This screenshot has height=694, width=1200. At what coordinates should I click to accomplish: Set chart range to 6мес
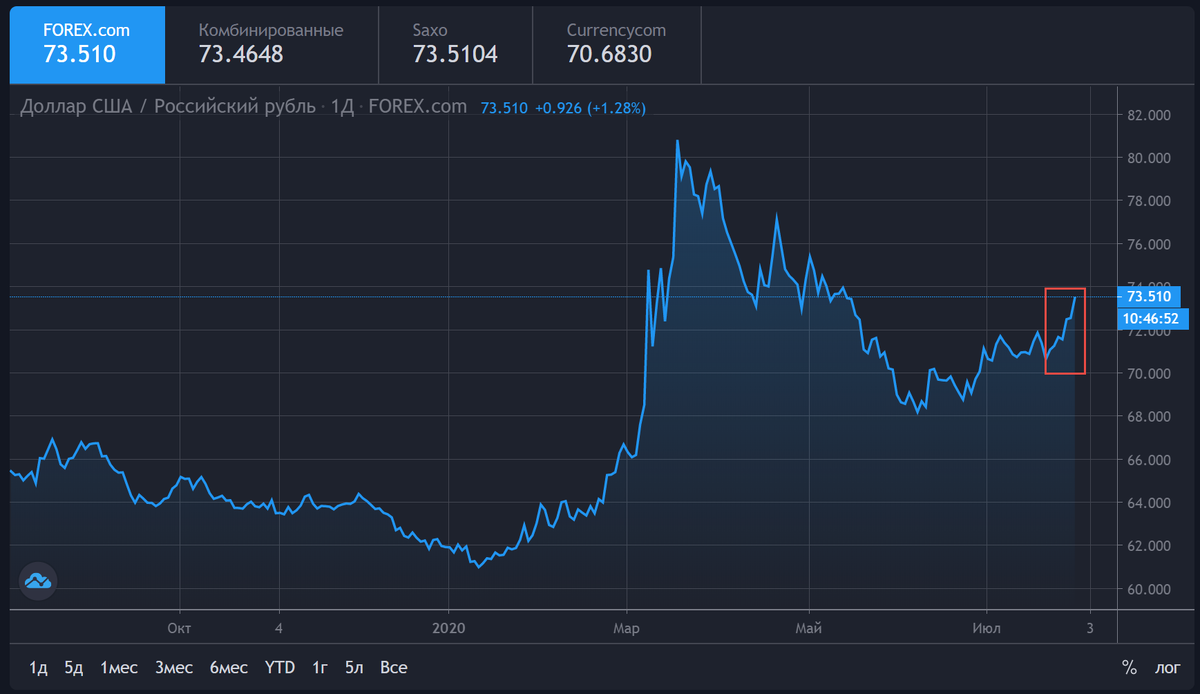click(x=229, y=667)
